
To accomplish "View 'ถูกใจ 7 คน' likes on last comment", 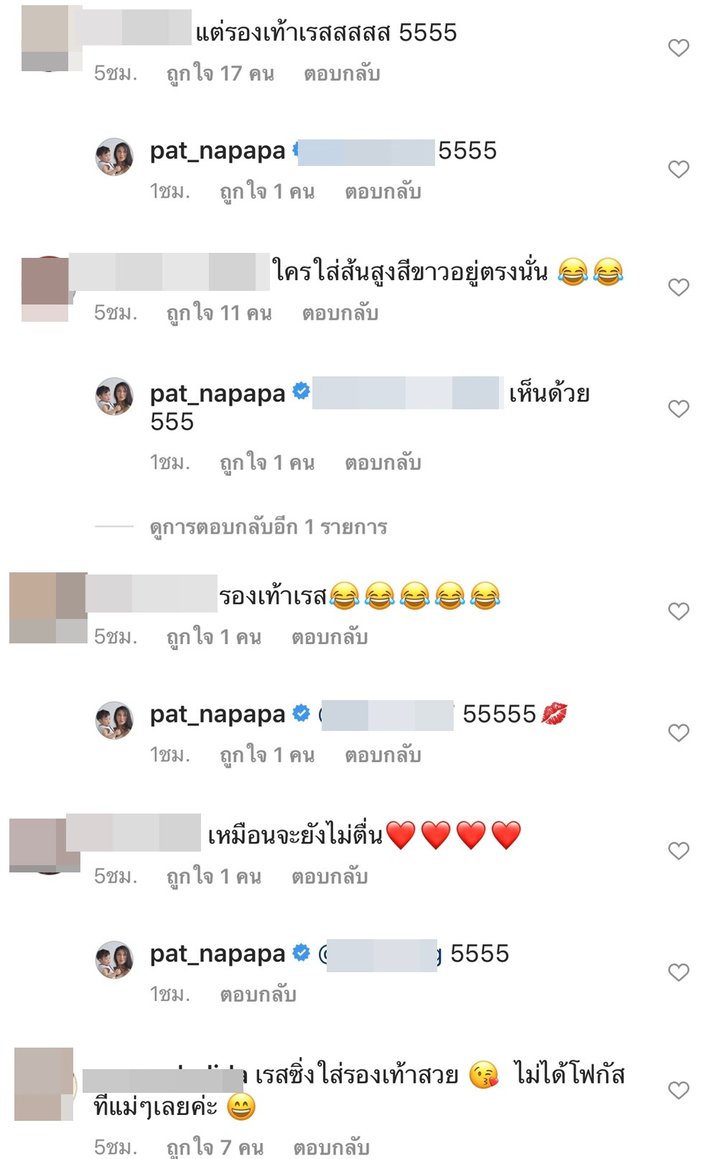I will point(215,1147).
